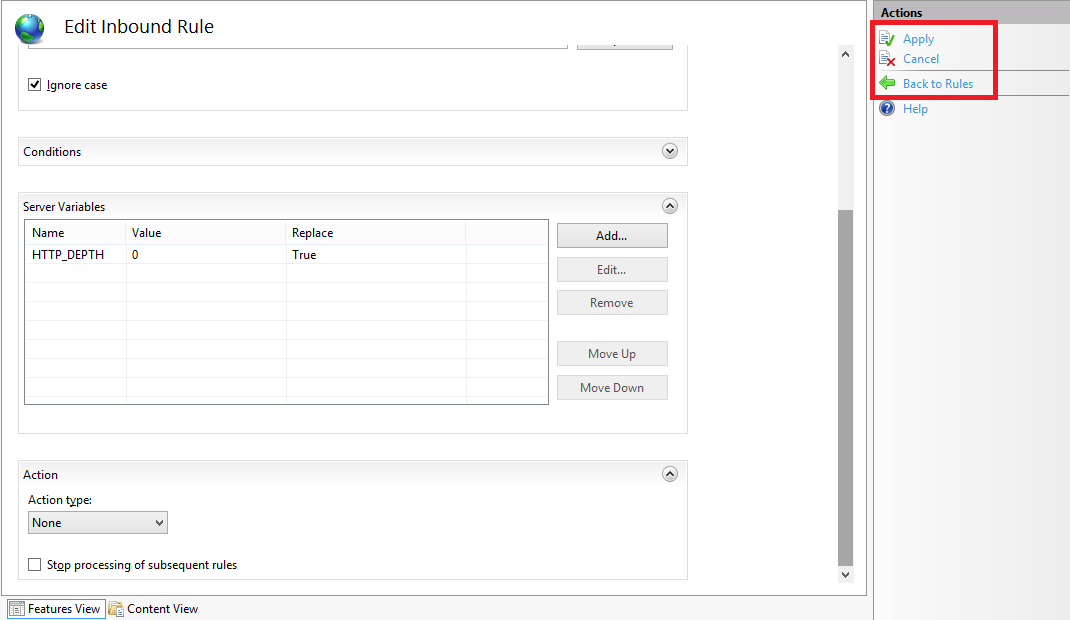Open the Help link in Actions

click(915, 109)
